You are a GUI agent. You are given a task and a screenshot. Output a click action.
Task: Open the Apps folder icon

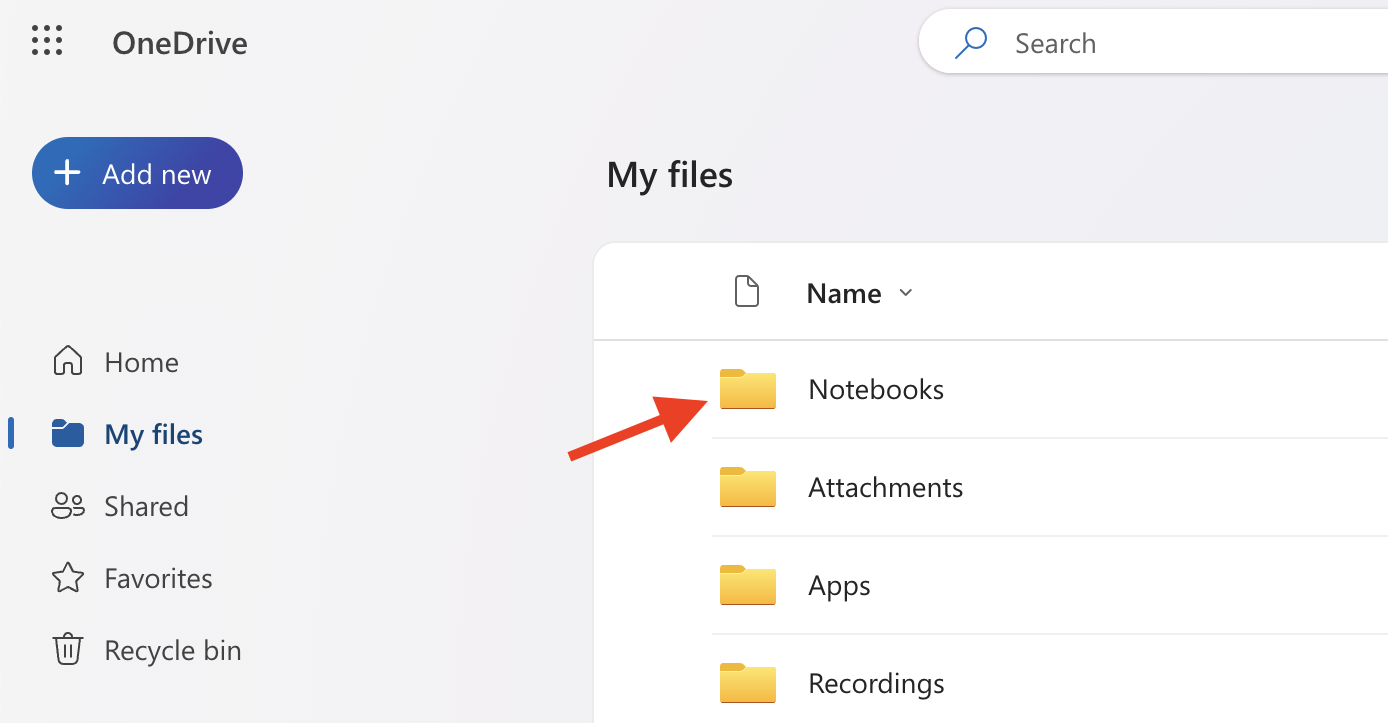coord(748,585)
